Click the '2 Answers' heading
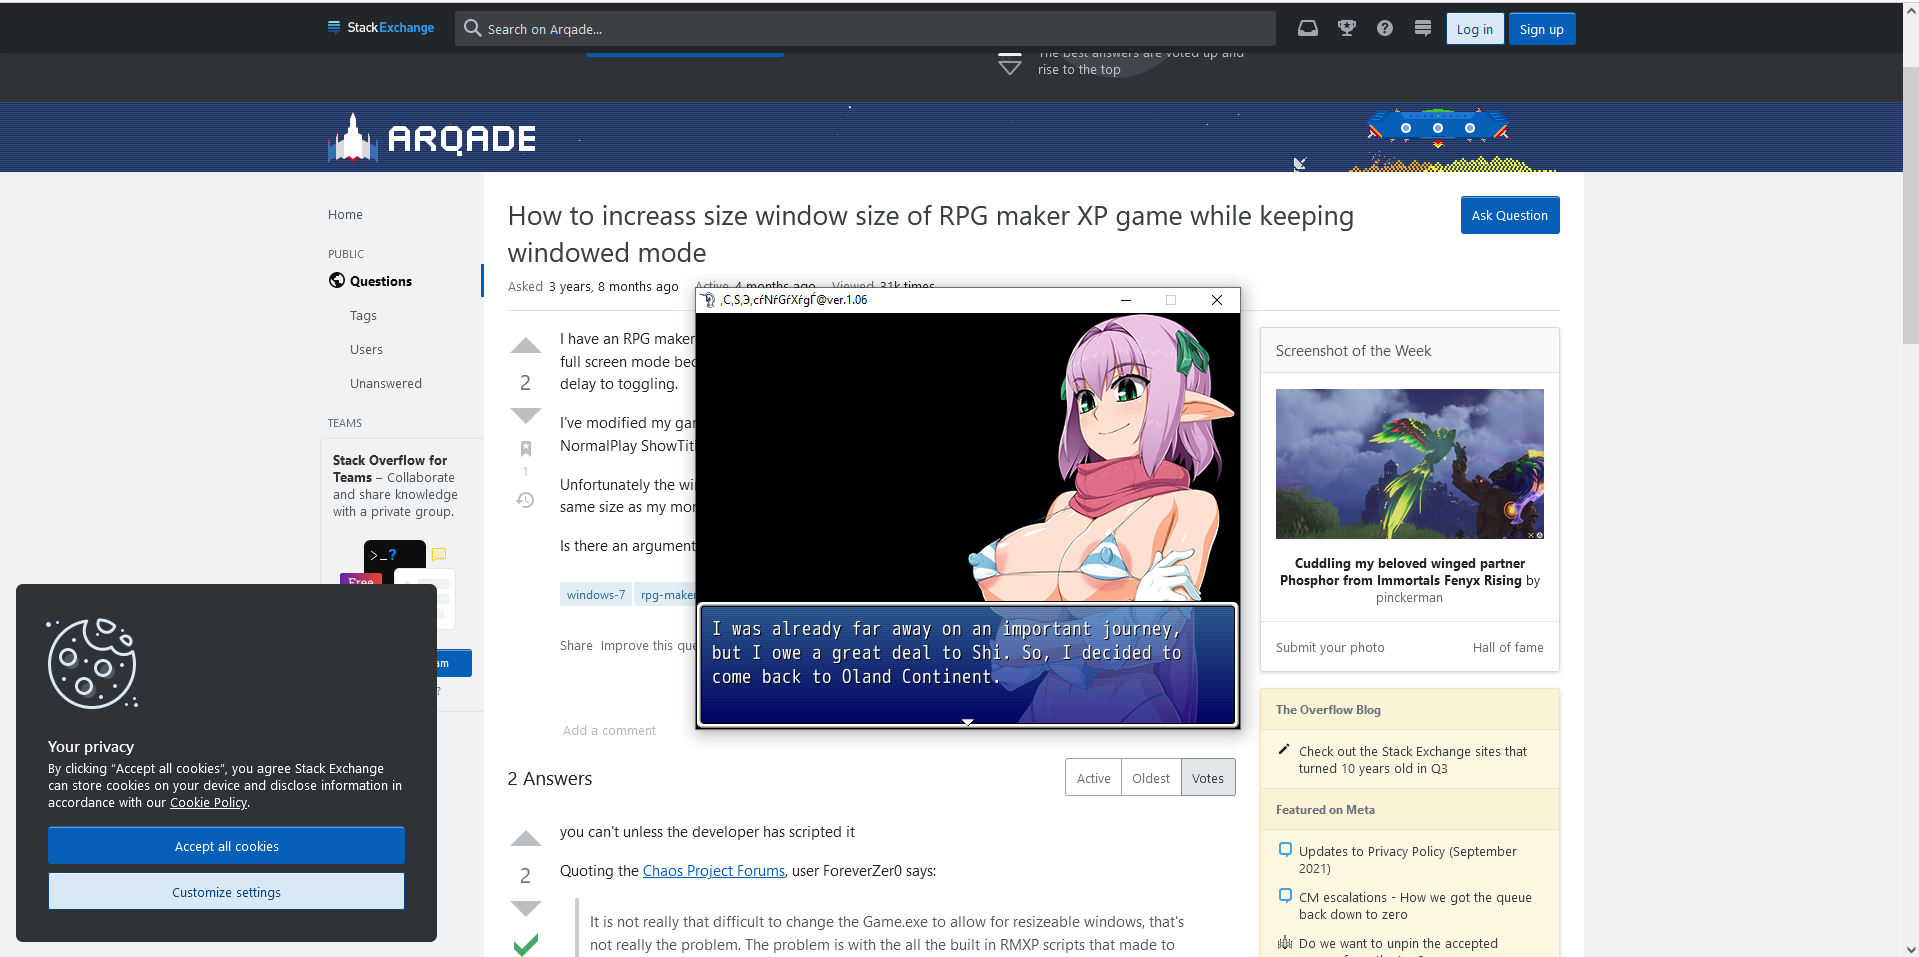This screenshot has height=957, width=1919. tap(549, 778)
